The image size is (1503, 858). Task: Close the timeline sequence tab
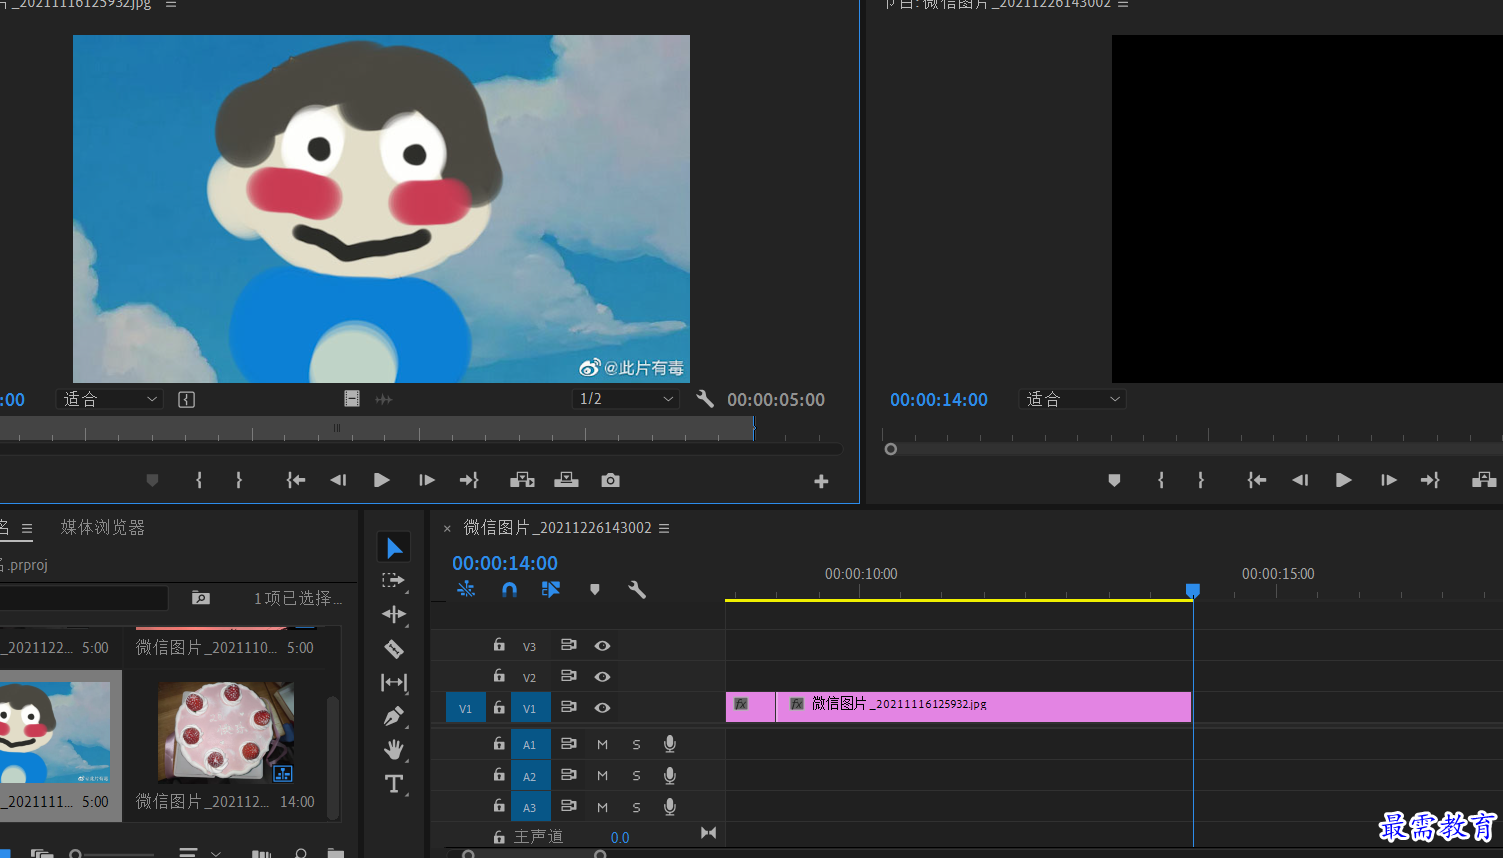pos(447,528)
